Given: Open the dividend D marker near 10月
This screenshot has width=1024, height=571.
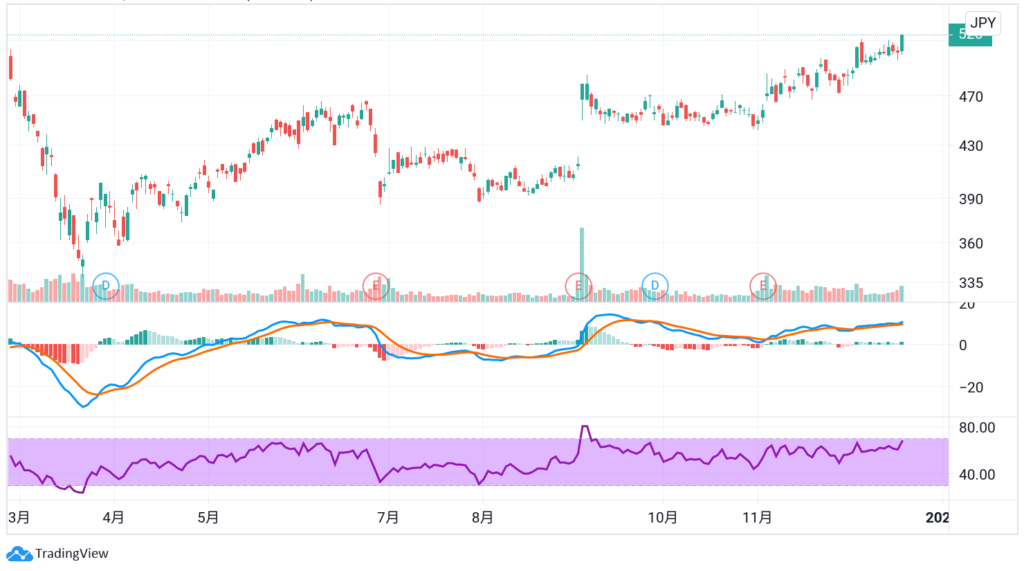Looking at the screenshot, I should [655, 286].
